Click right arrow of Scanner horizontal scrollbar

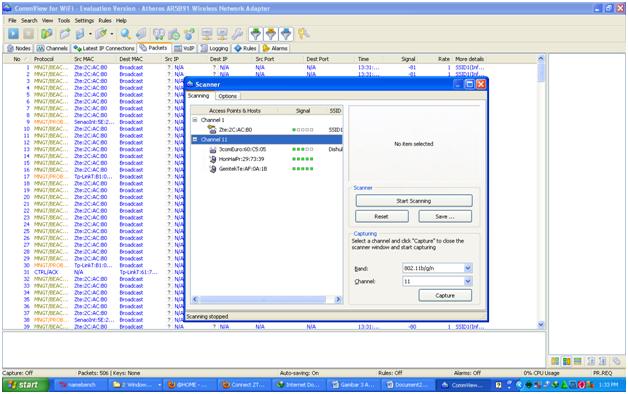(x=338, y=299)
